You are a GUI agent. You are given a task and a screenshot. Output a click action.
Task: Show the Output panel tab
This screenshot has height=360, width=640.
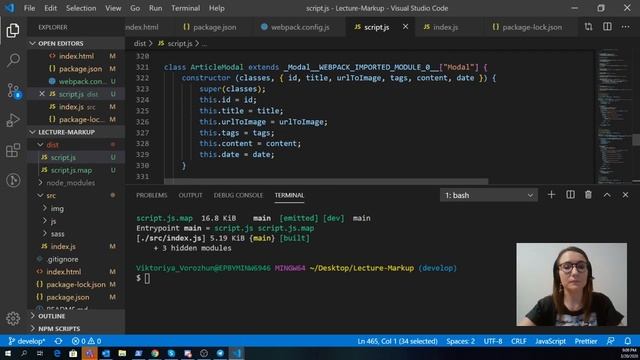pos(190,195)
